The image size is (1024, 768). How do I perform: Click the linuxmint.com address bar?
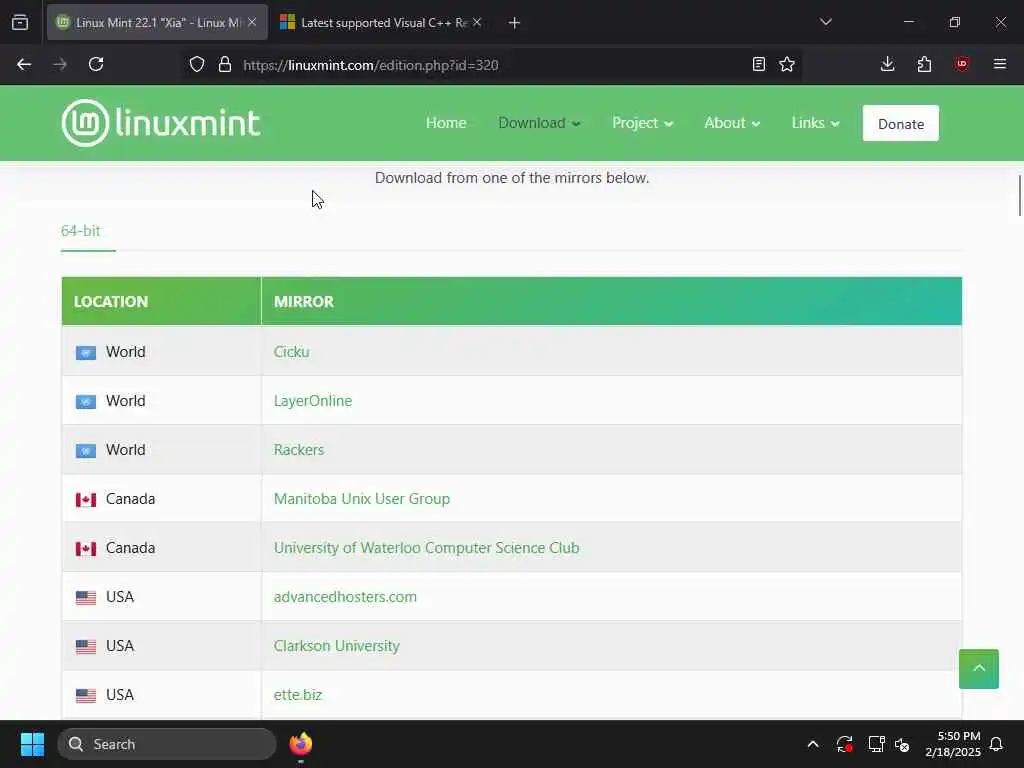[490, 65]
